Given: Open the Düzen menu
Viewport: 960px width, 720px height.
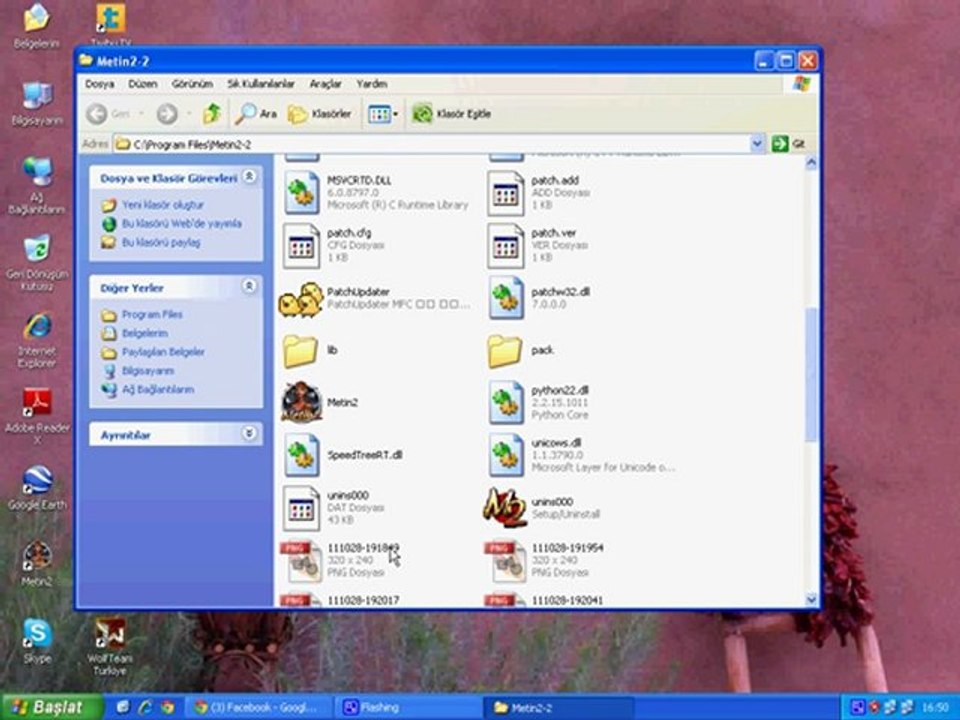Looking at the screenshot, I should [143, 84].
